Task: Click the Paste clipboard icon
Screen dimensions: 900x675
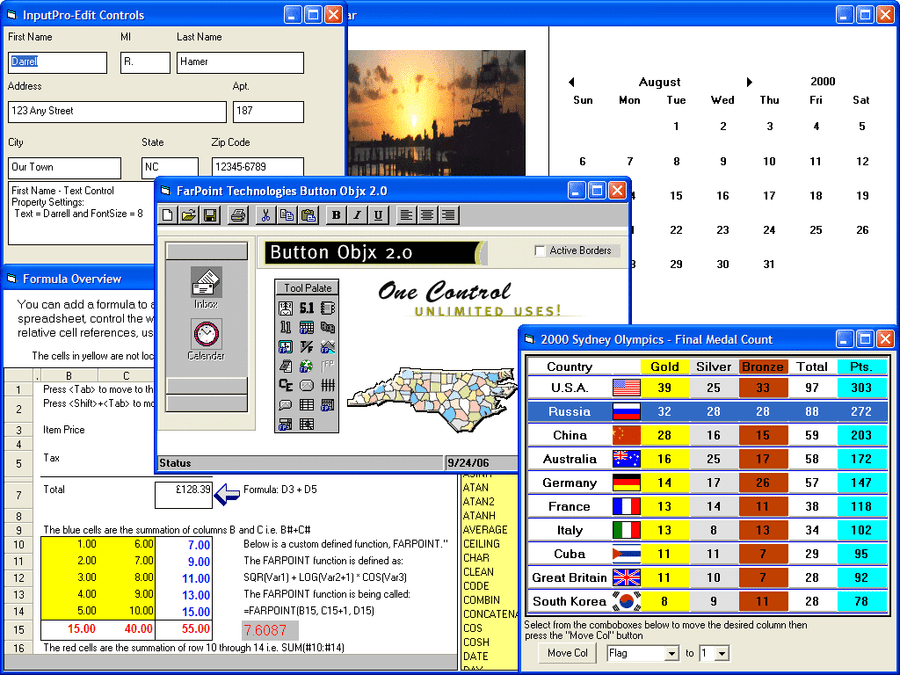Action: tap(308, 215)
